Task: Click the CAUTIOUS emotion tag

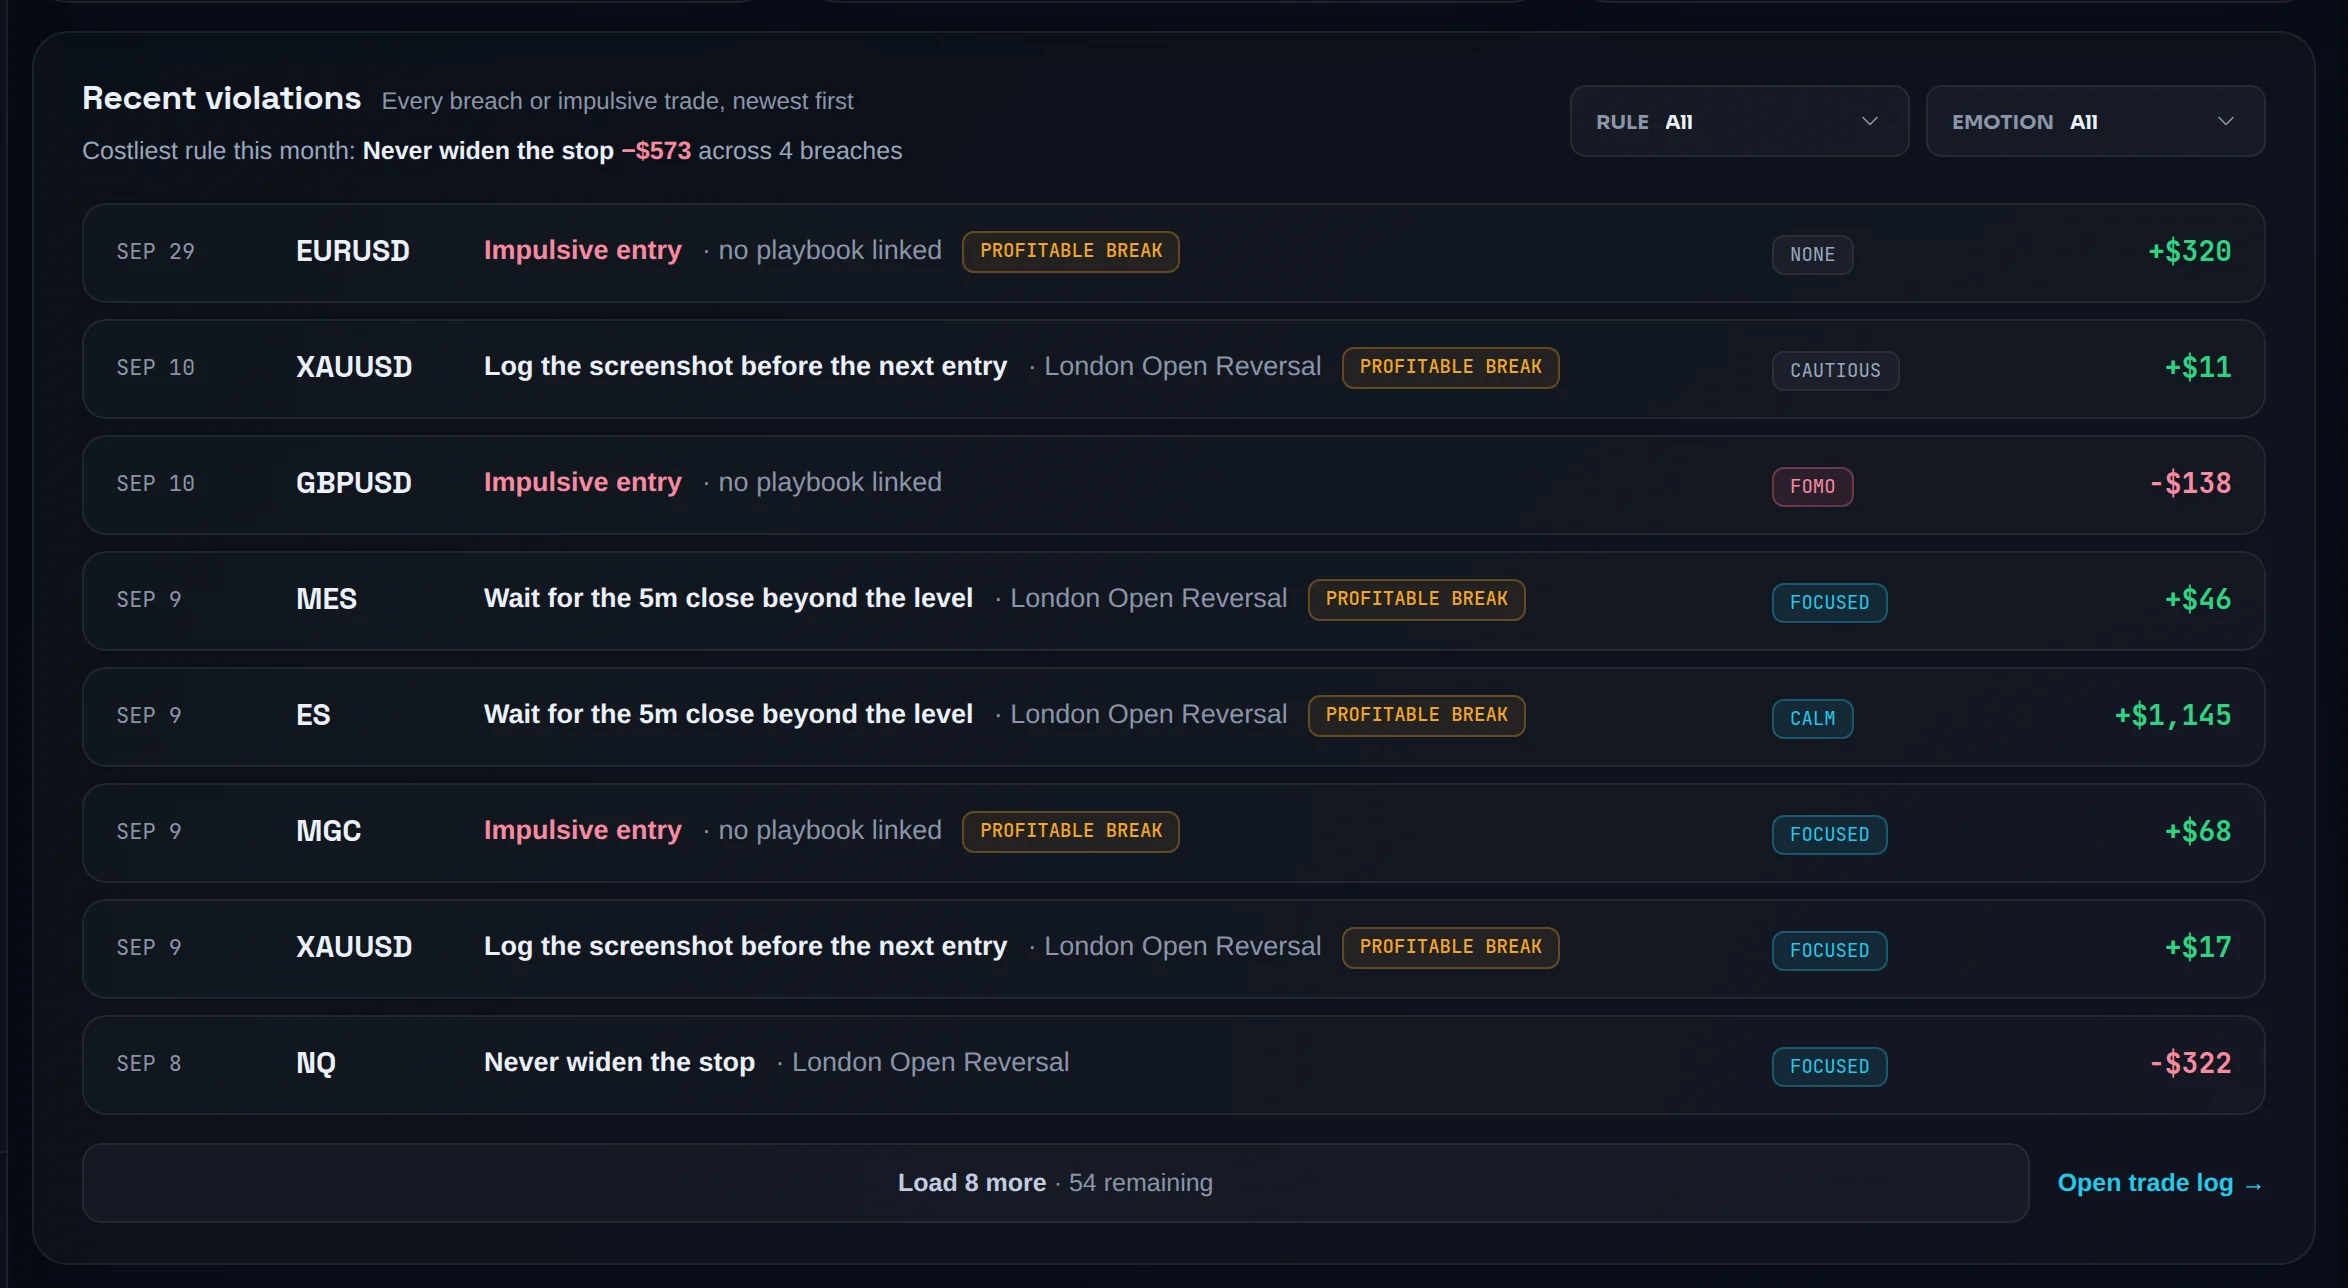Action: click(1835, 371)
